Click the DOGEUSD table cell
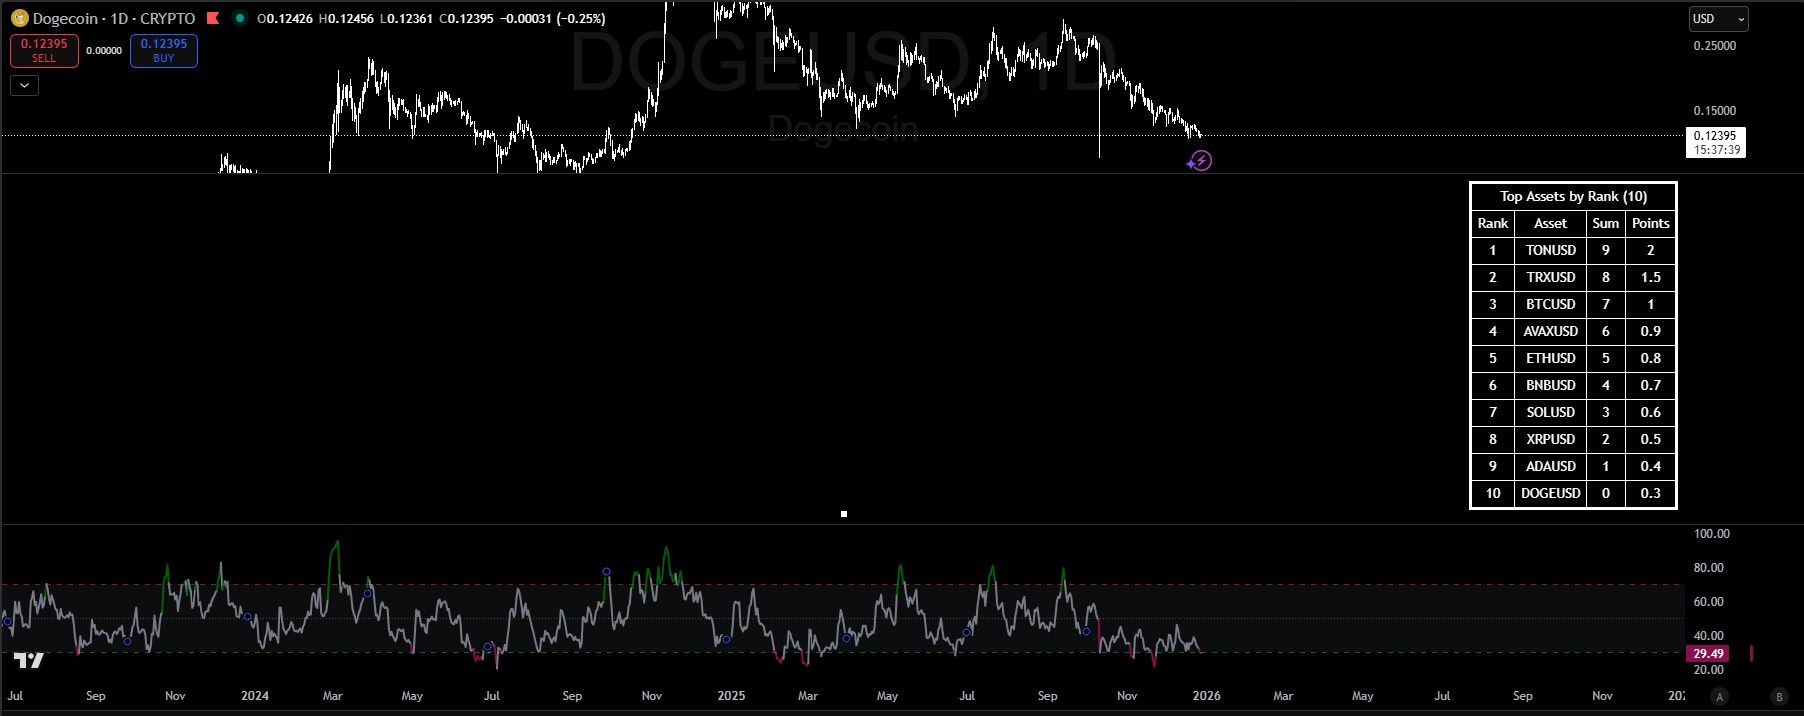The image size is (1804, 716). [x=1550, y=493]
